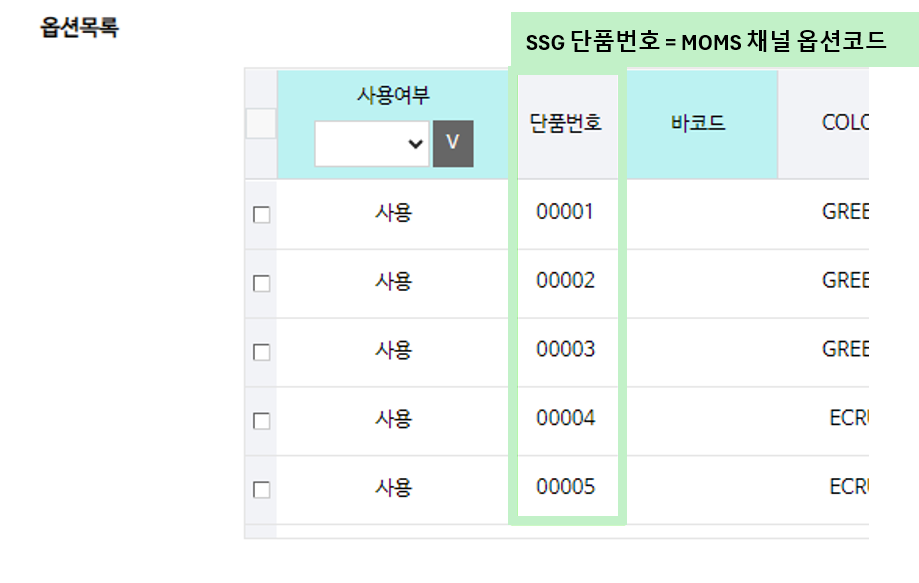Click the 사용 status in row 00004
The image size is (919, 583).
(x=393, y=419)
